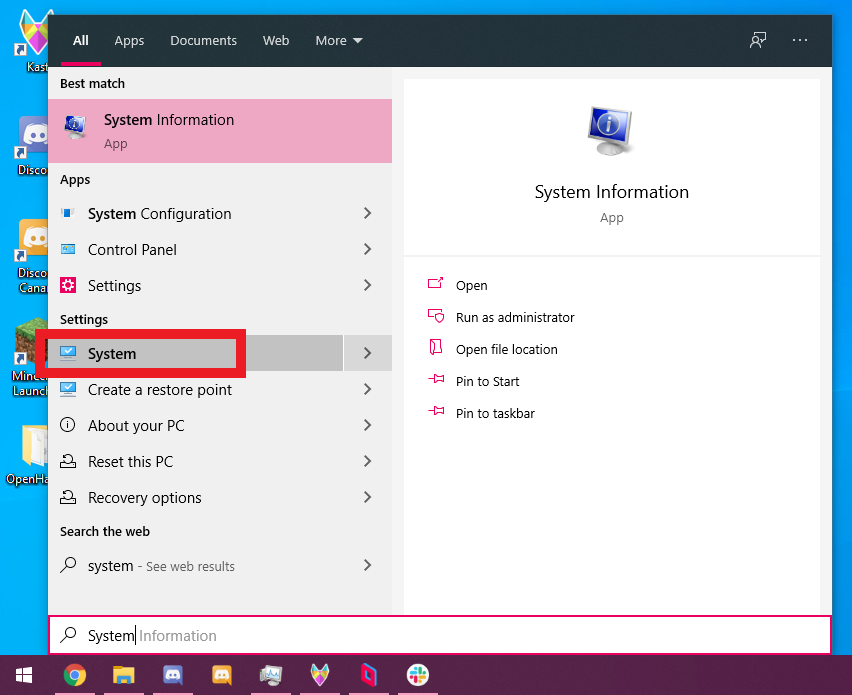
Task: Expand the System Configuration arrow
Action: [367, 214]
